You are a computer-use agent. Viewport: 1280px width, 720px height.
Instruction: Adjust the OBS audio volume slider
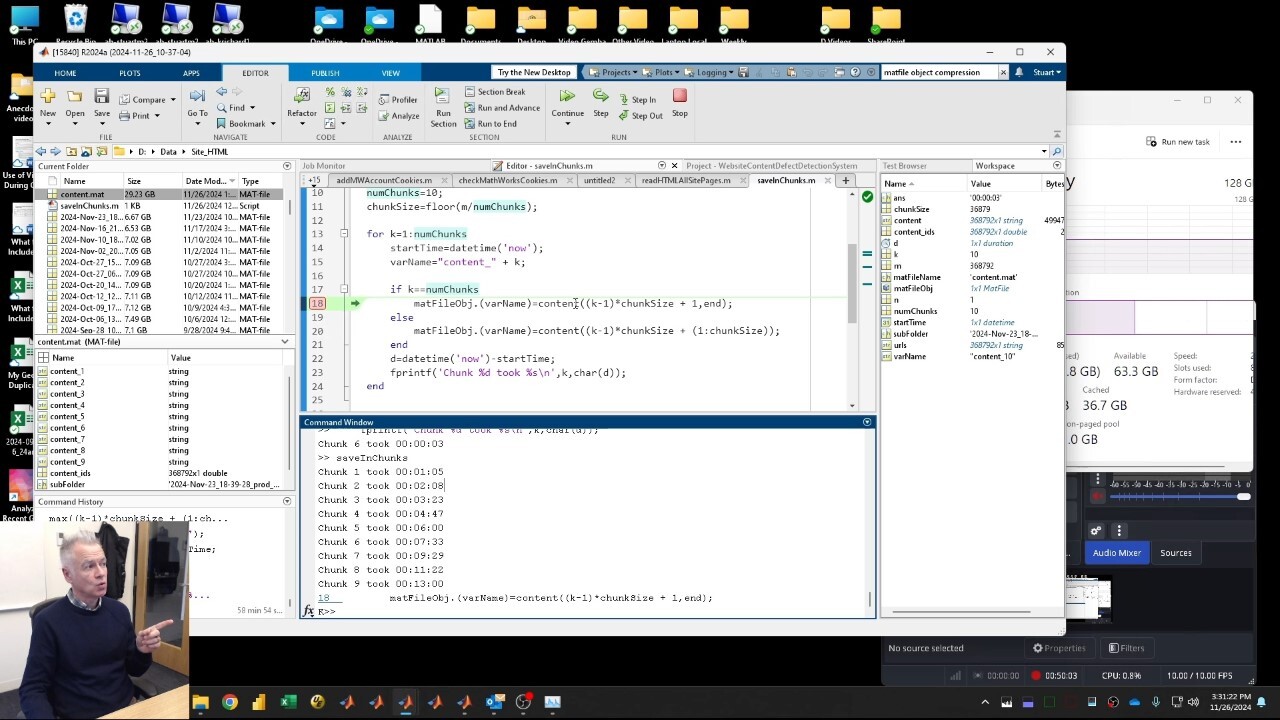point(1243,496)
